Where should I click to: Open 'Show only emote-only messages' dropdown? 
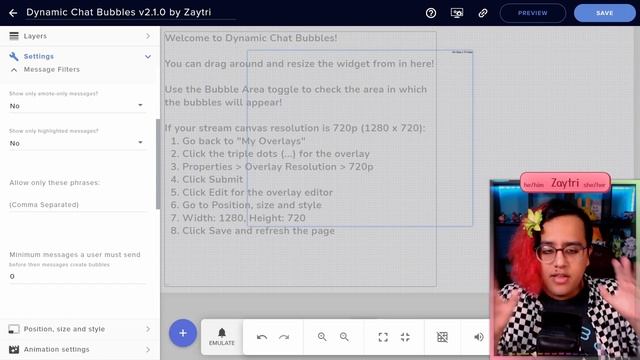click(x=77, y=106)
